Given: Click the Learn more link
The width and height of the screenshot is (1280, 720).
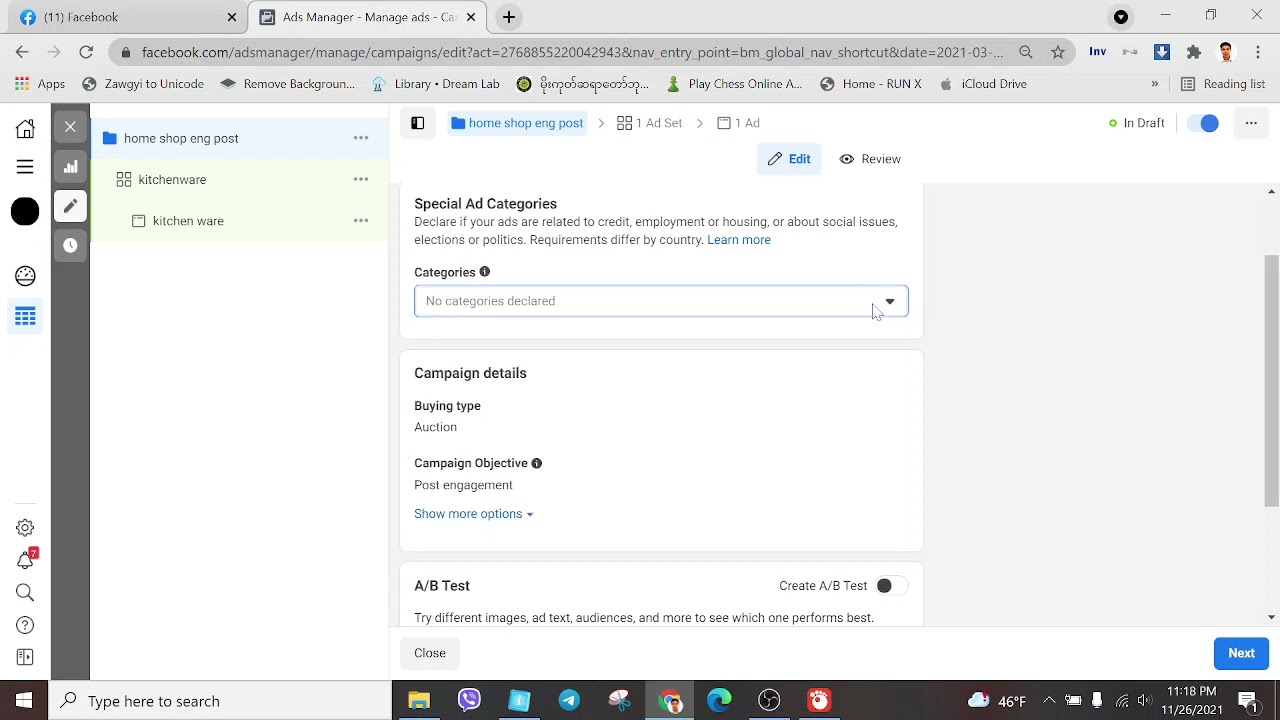Looking at the screenshot, I should click(x=739, y=240).
